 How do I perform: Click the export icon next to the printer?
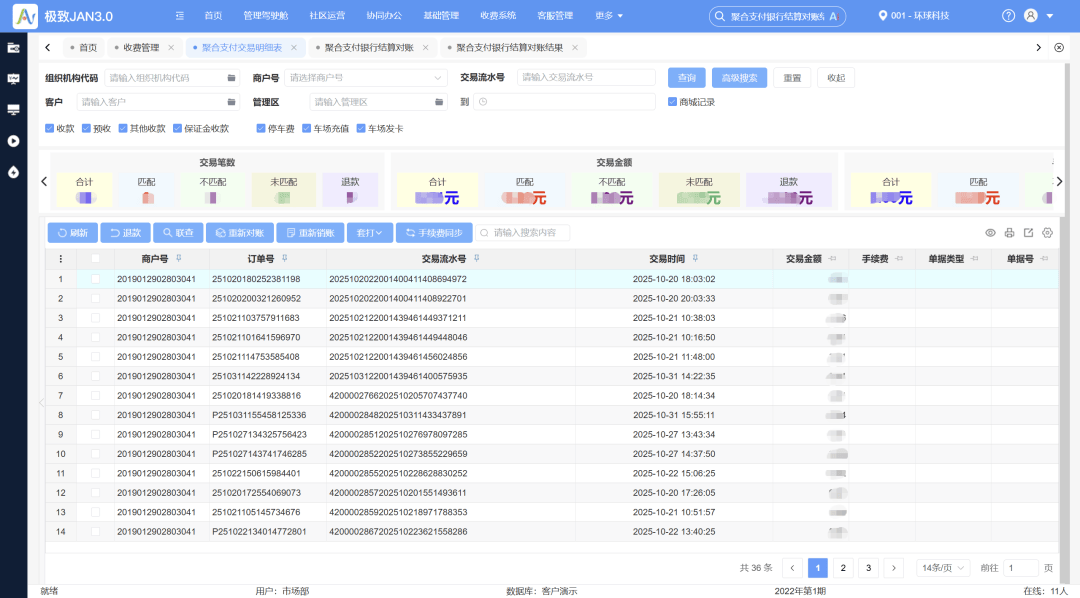click(1028, 233)
